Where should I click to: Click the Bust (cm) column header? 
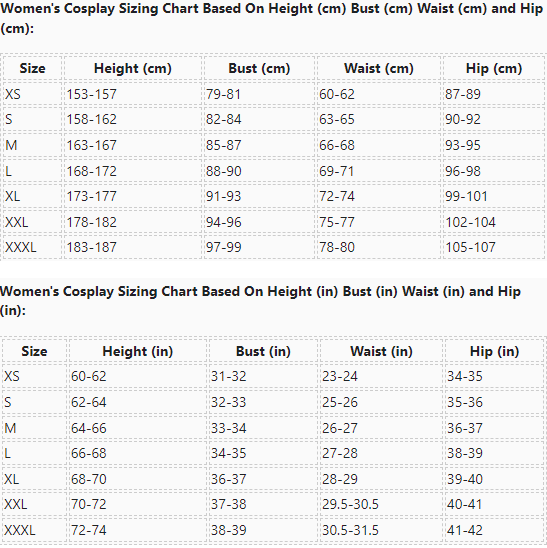[x=259, y=68]
